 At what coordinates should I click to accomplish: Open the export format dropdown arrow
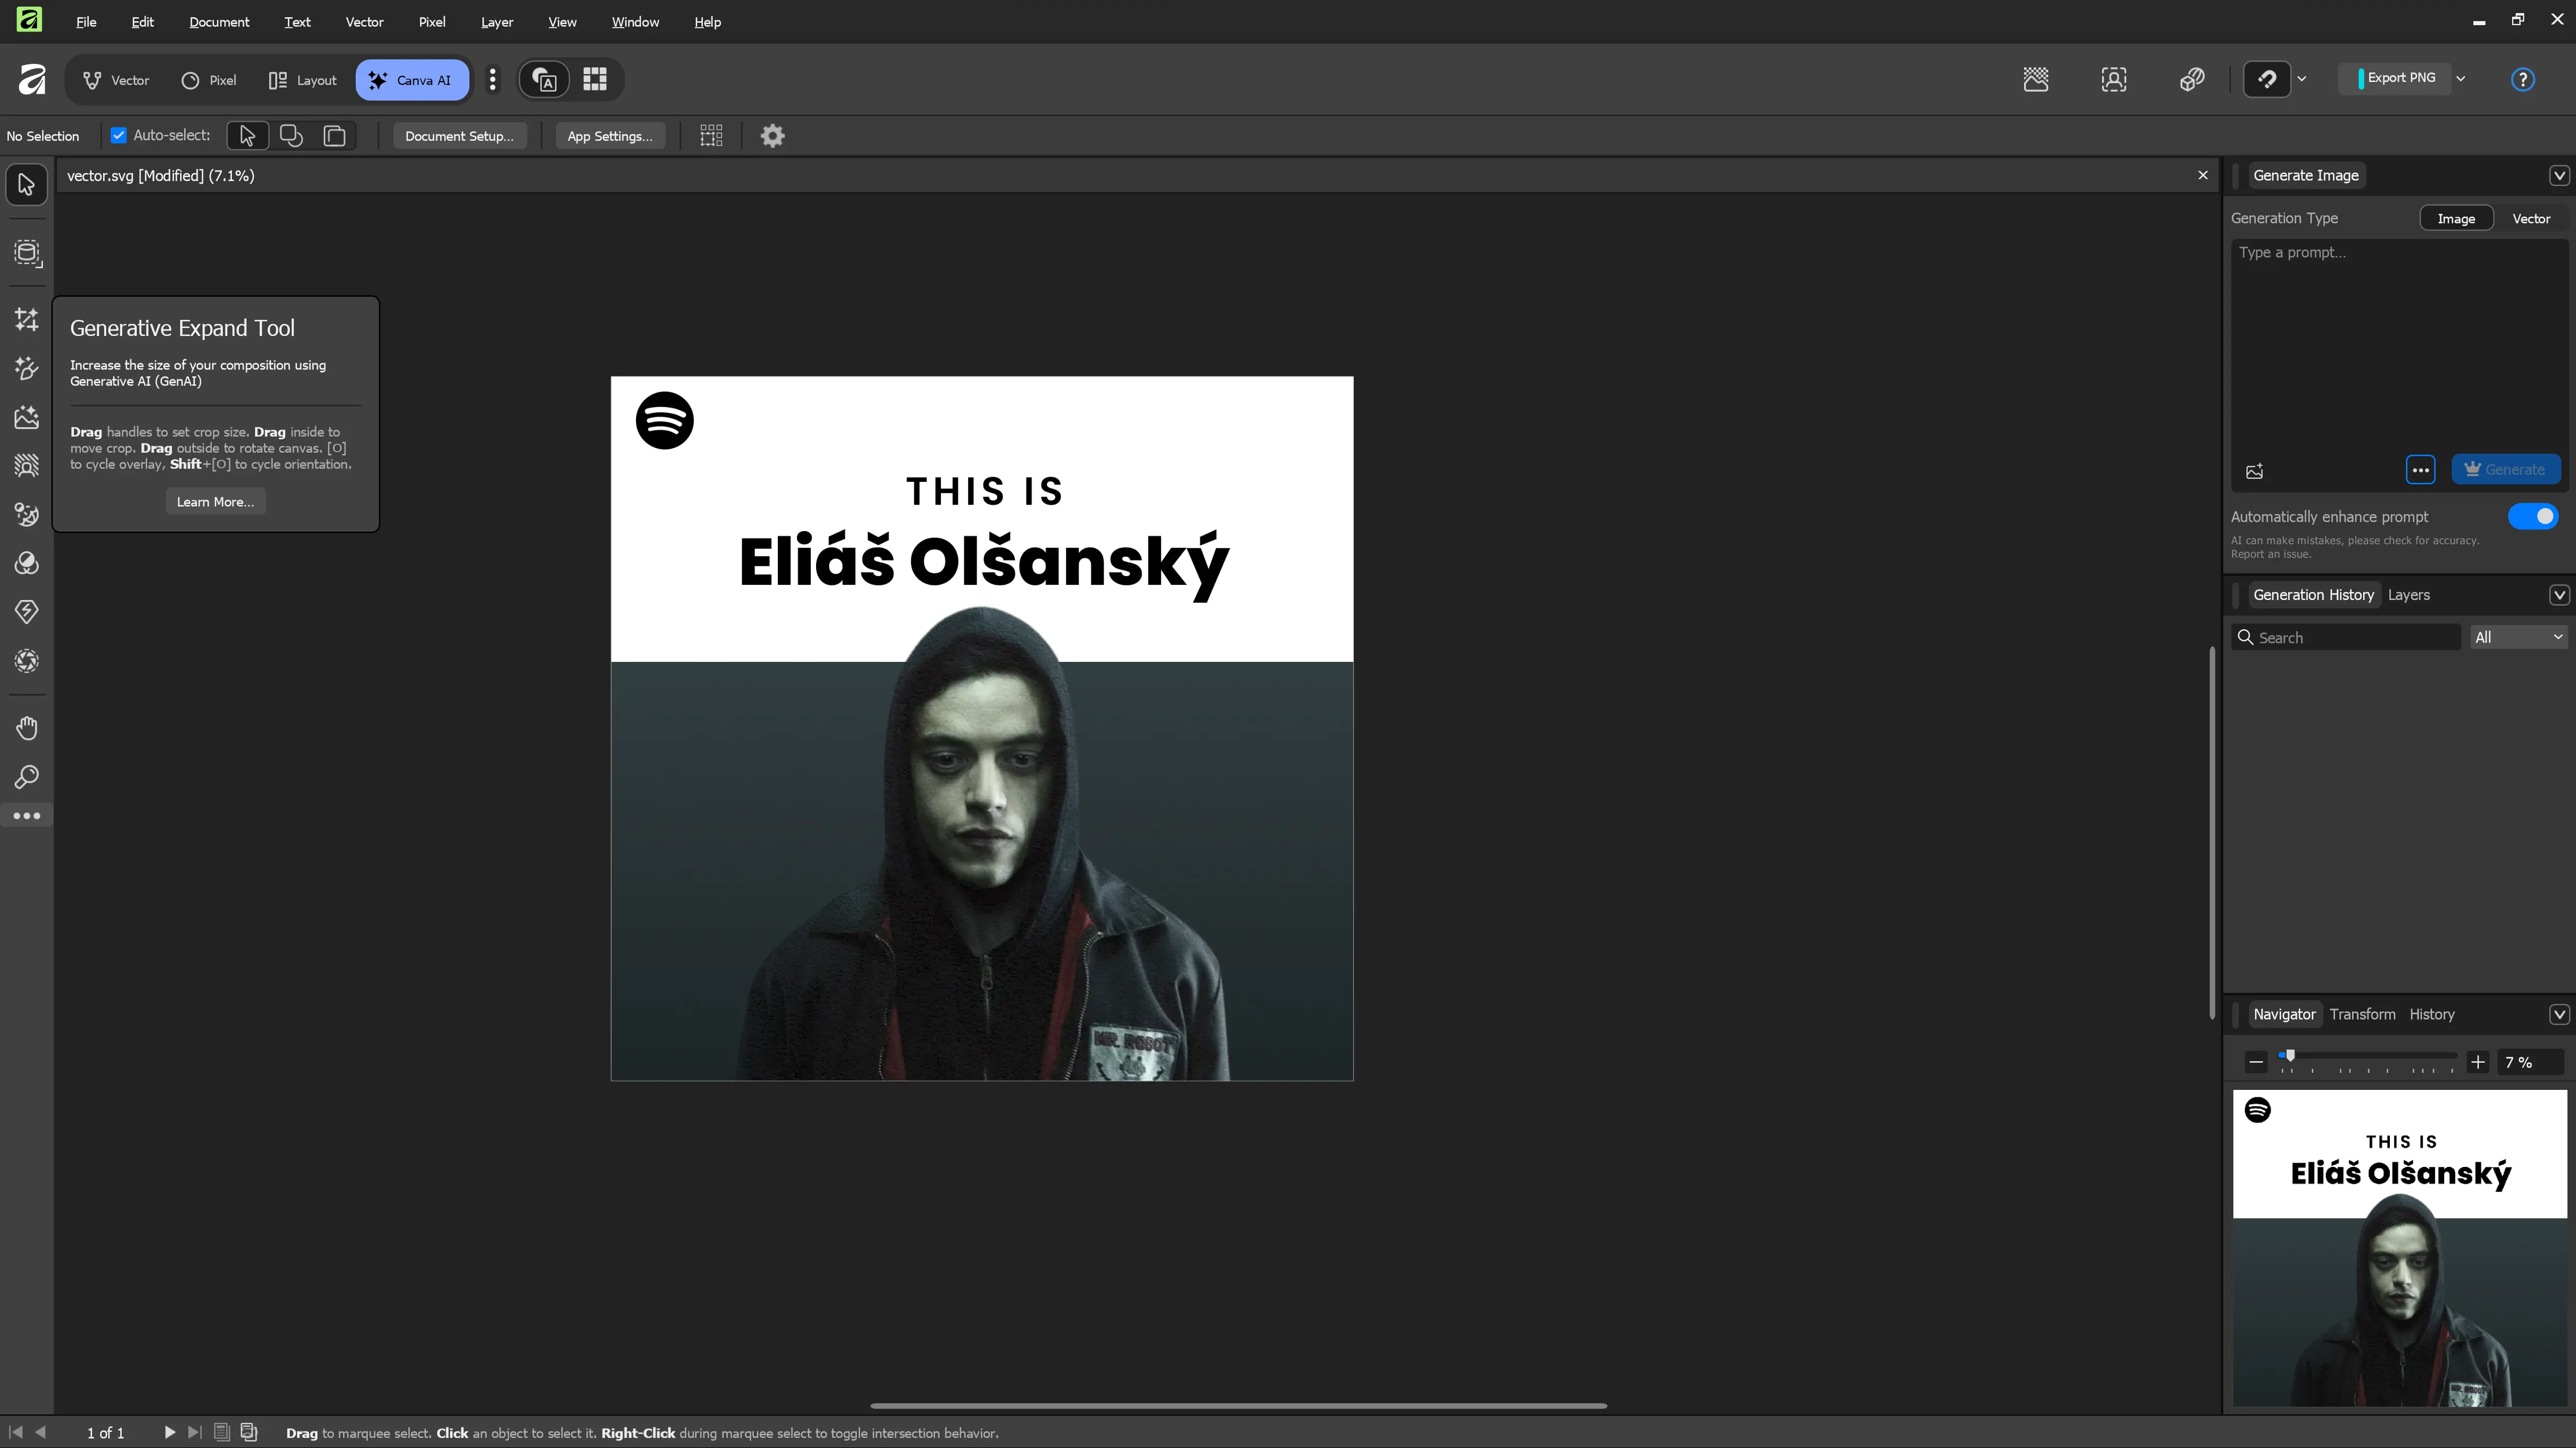(2461, 78)
